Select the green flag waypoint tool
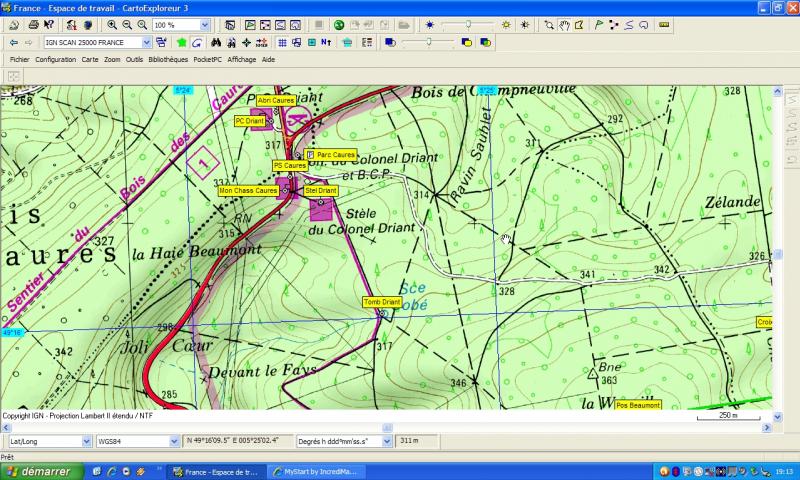 599,24
